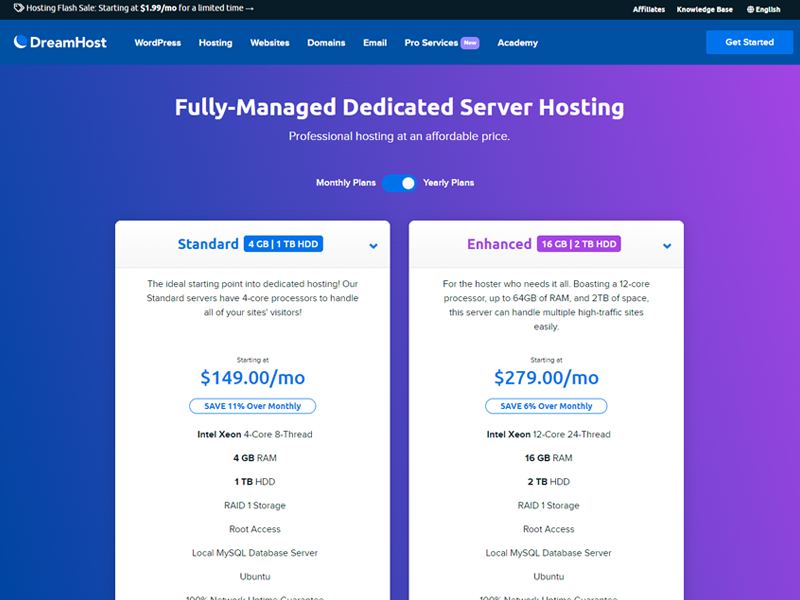The height and width of the screenshot is (600, 800).
Task: Click the New badge on Pro Services
Action: click(x=470, y=43)
